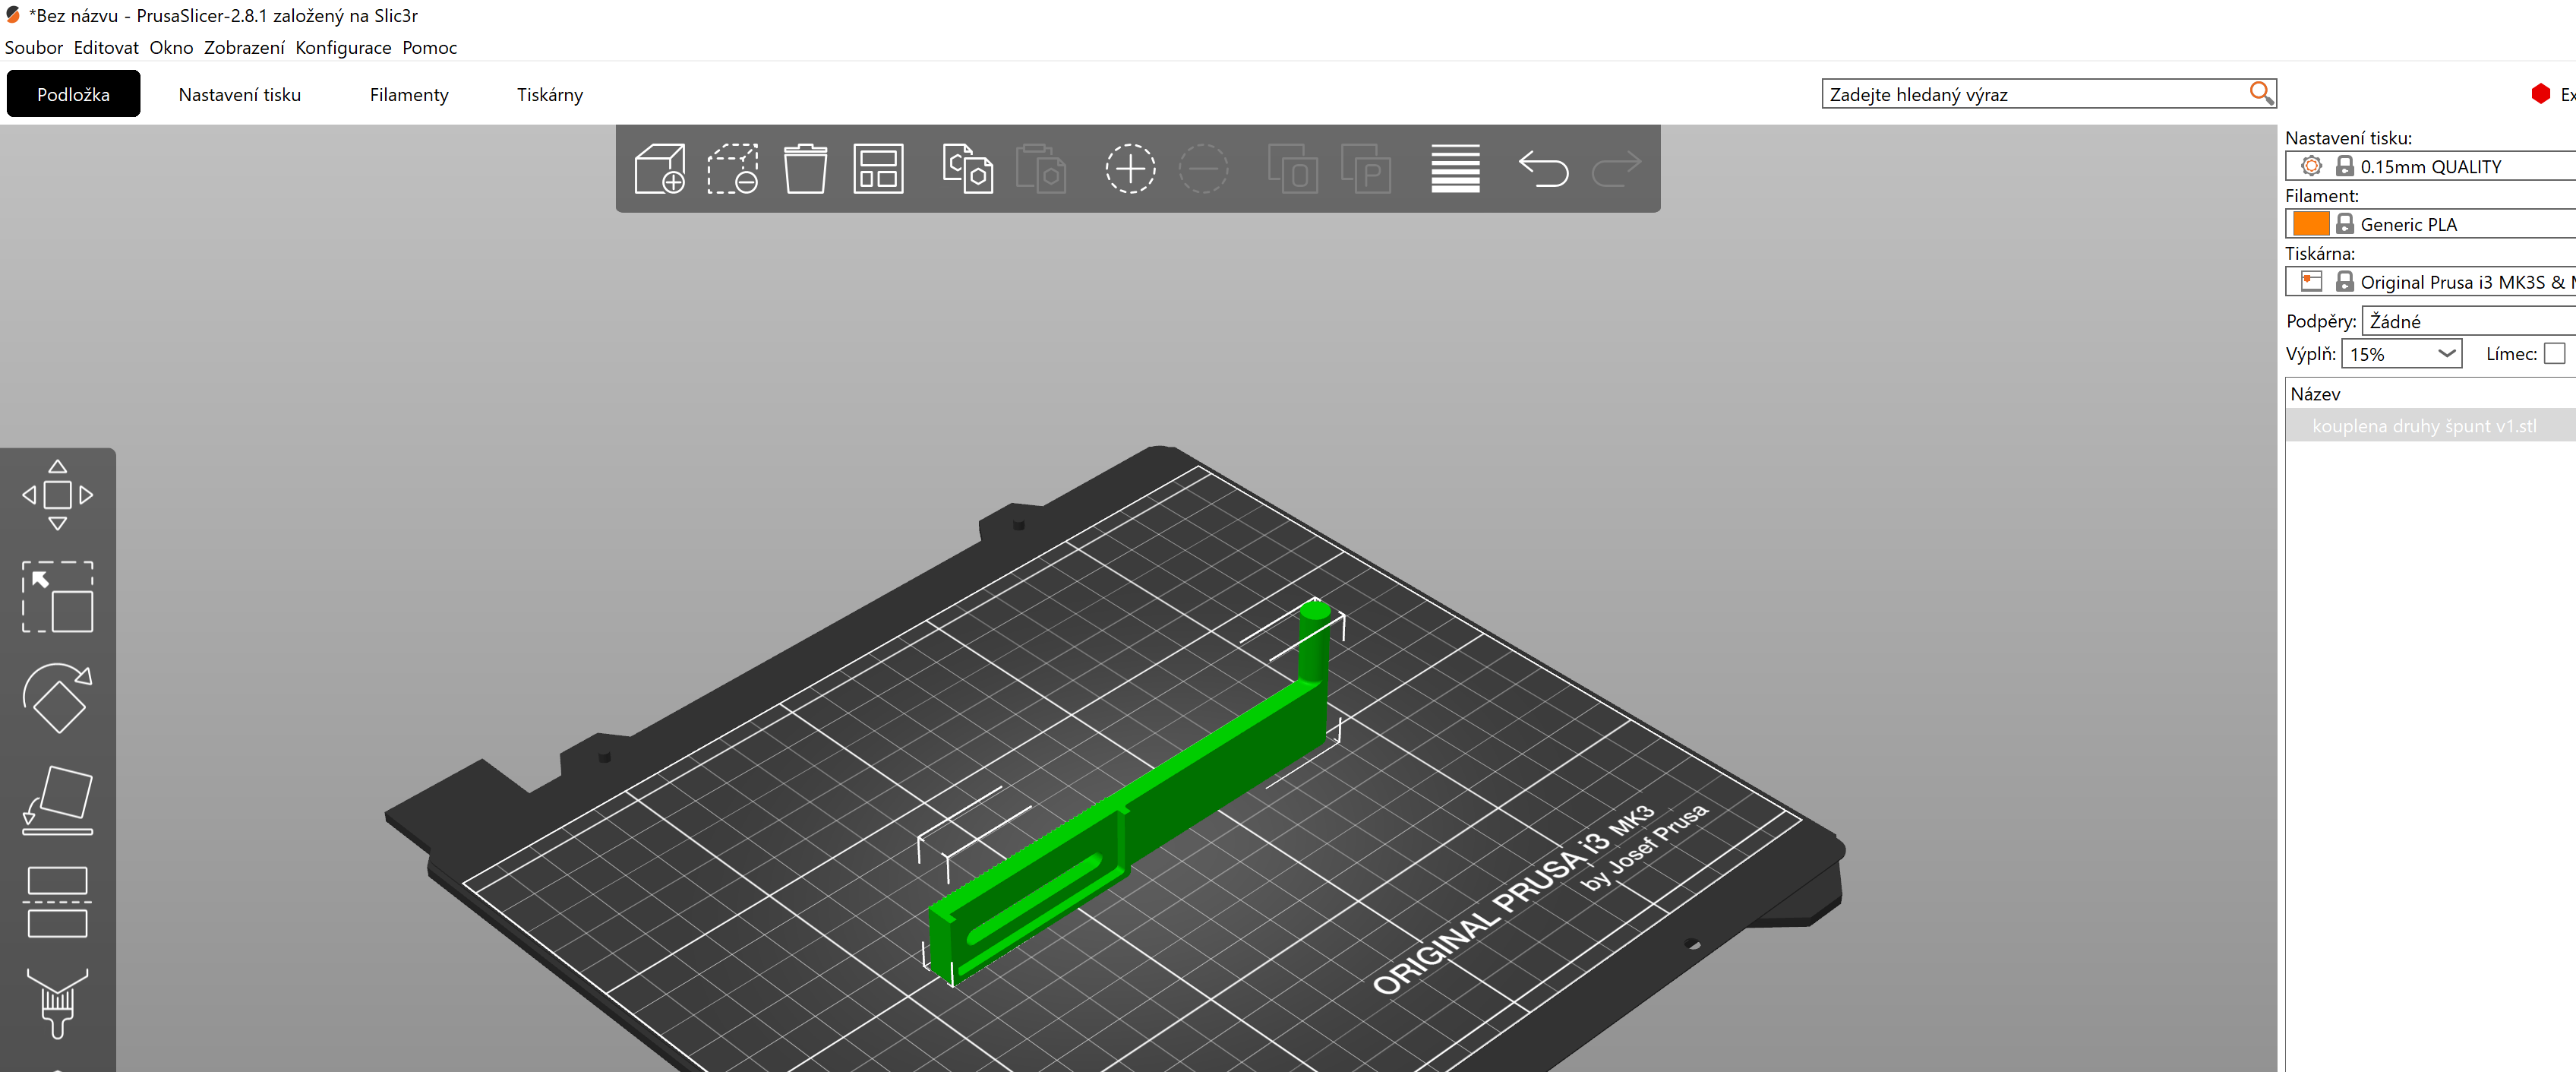
Task: Click the Add instance plus icon
Action: pos(1130,168)
